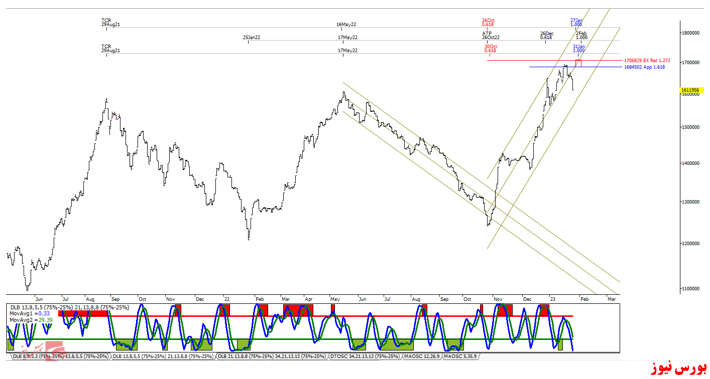Click the yellow 1611956 current price label

[691, 90]
